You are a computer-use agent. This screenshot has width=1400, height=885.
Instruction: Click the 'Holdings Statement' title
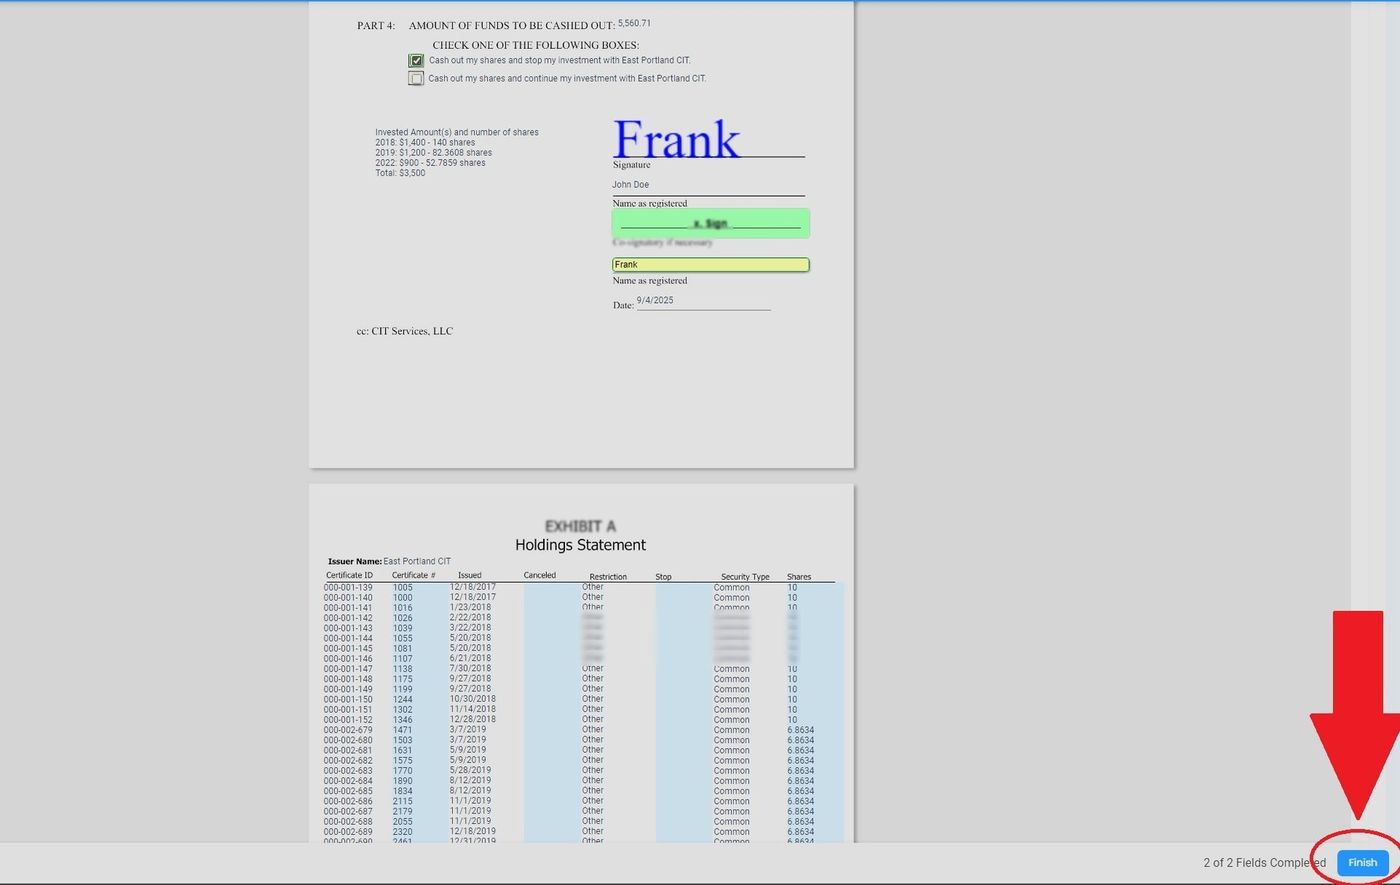click(580, 545)
